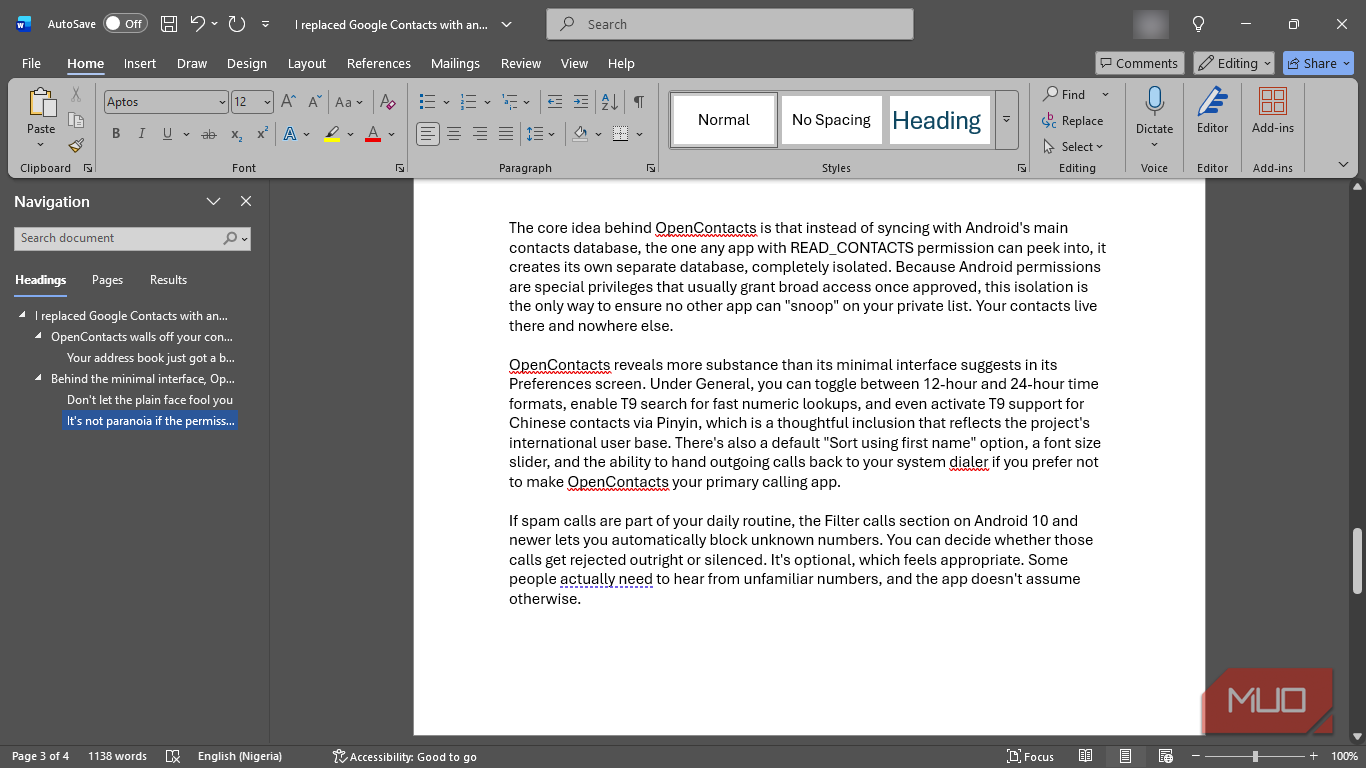Go to heading 'Don't let the plain face fool you'

150,400
